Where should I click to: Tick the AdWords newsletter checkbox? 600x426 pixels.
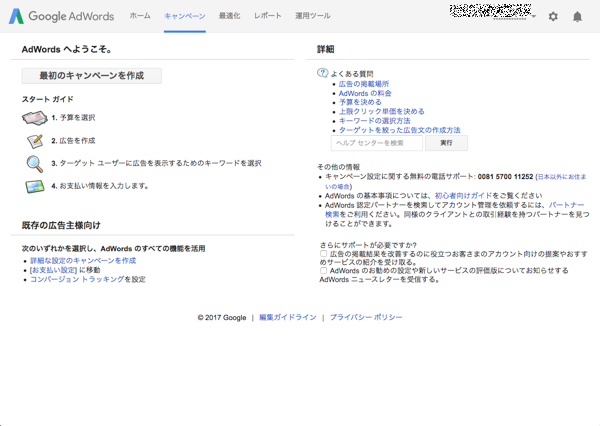[x=323, y=271]
